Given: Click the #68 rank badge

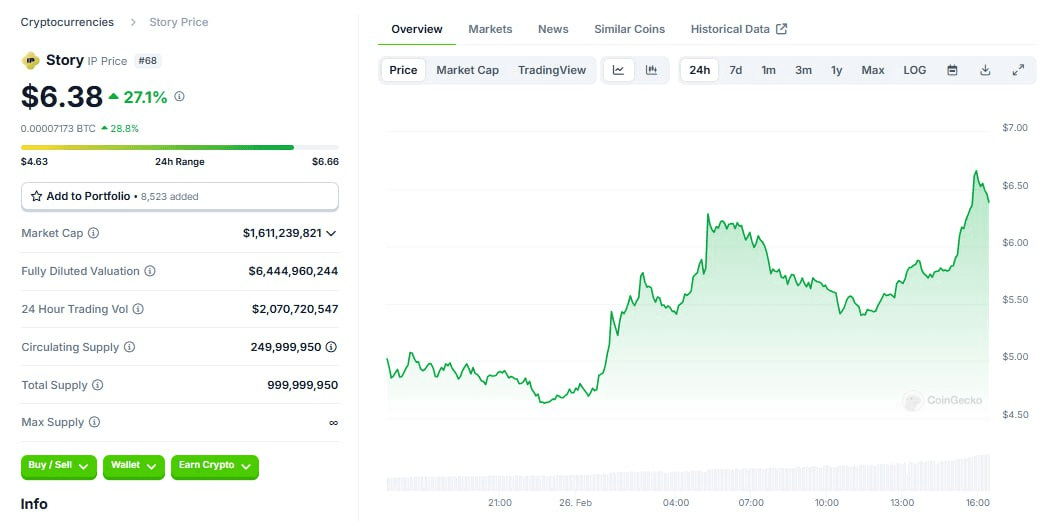Looking at the screenshot, I should click(x=147, y=61).
